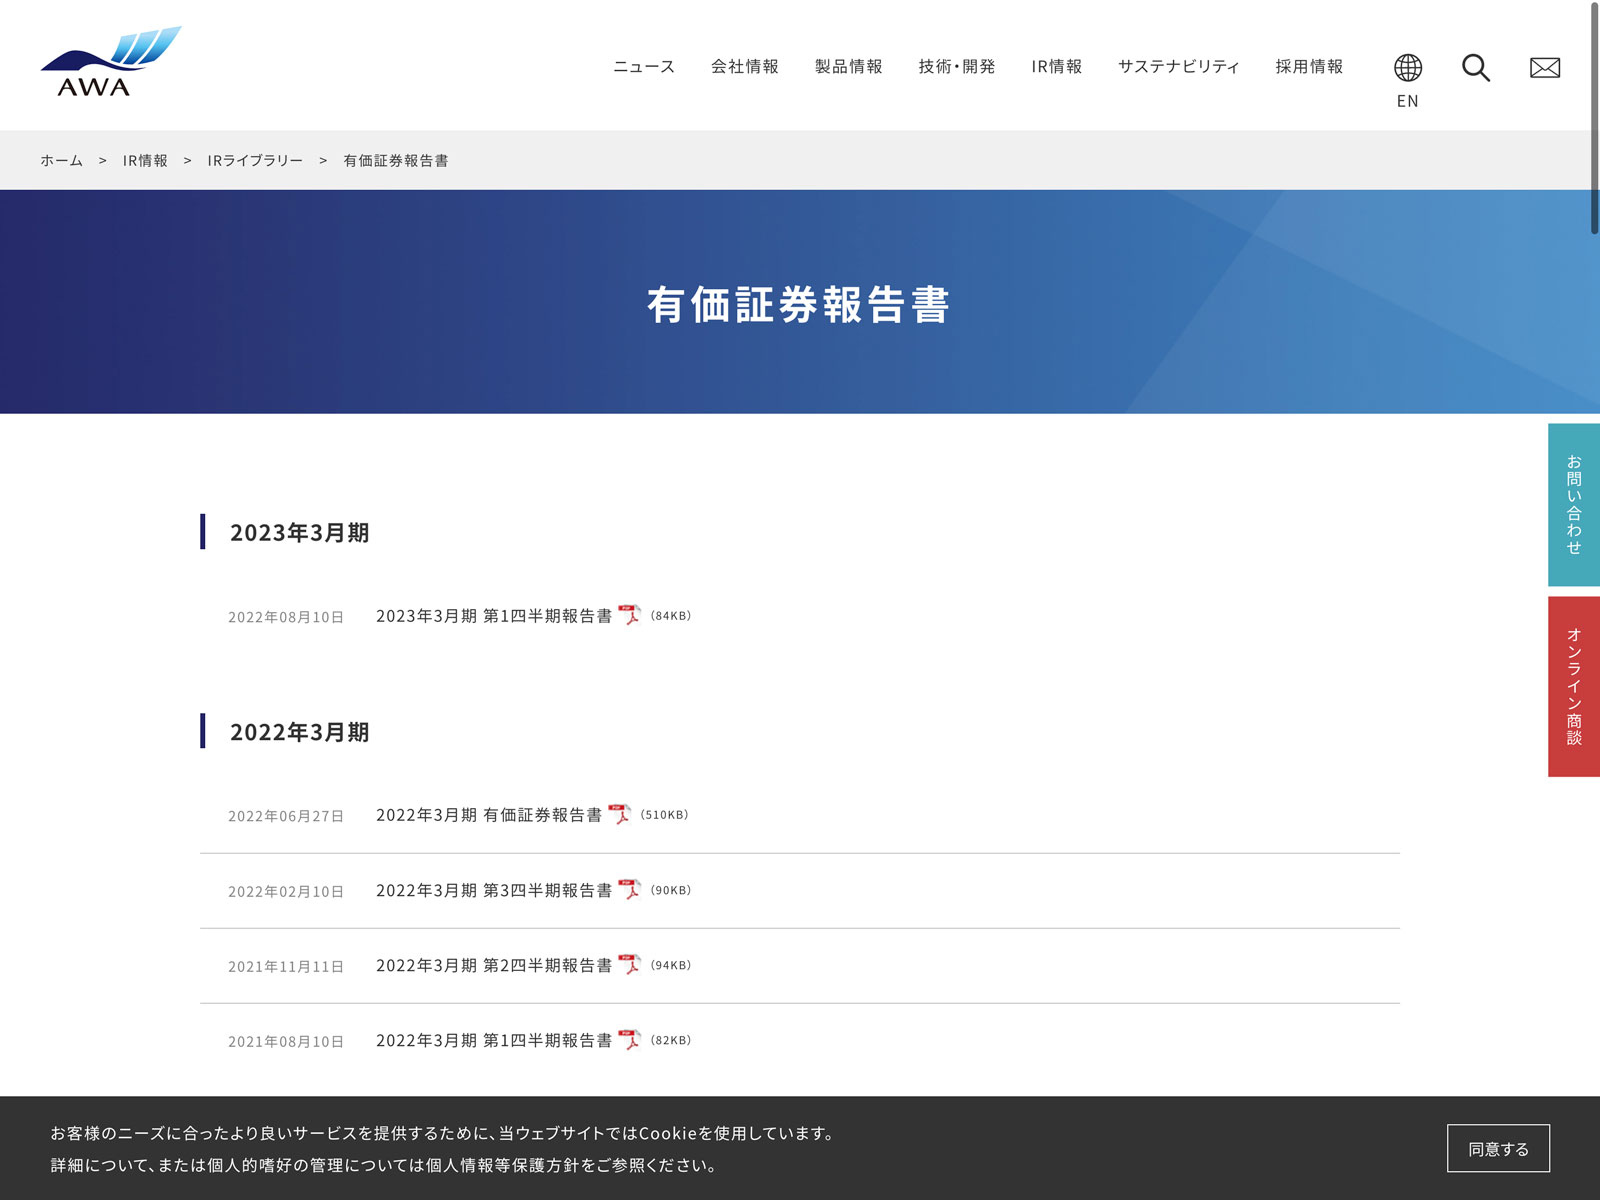Open the サステナビリティ menu
Image resolution: width=1600 pixels, height=1200 pixels.
click(1179, 66)
